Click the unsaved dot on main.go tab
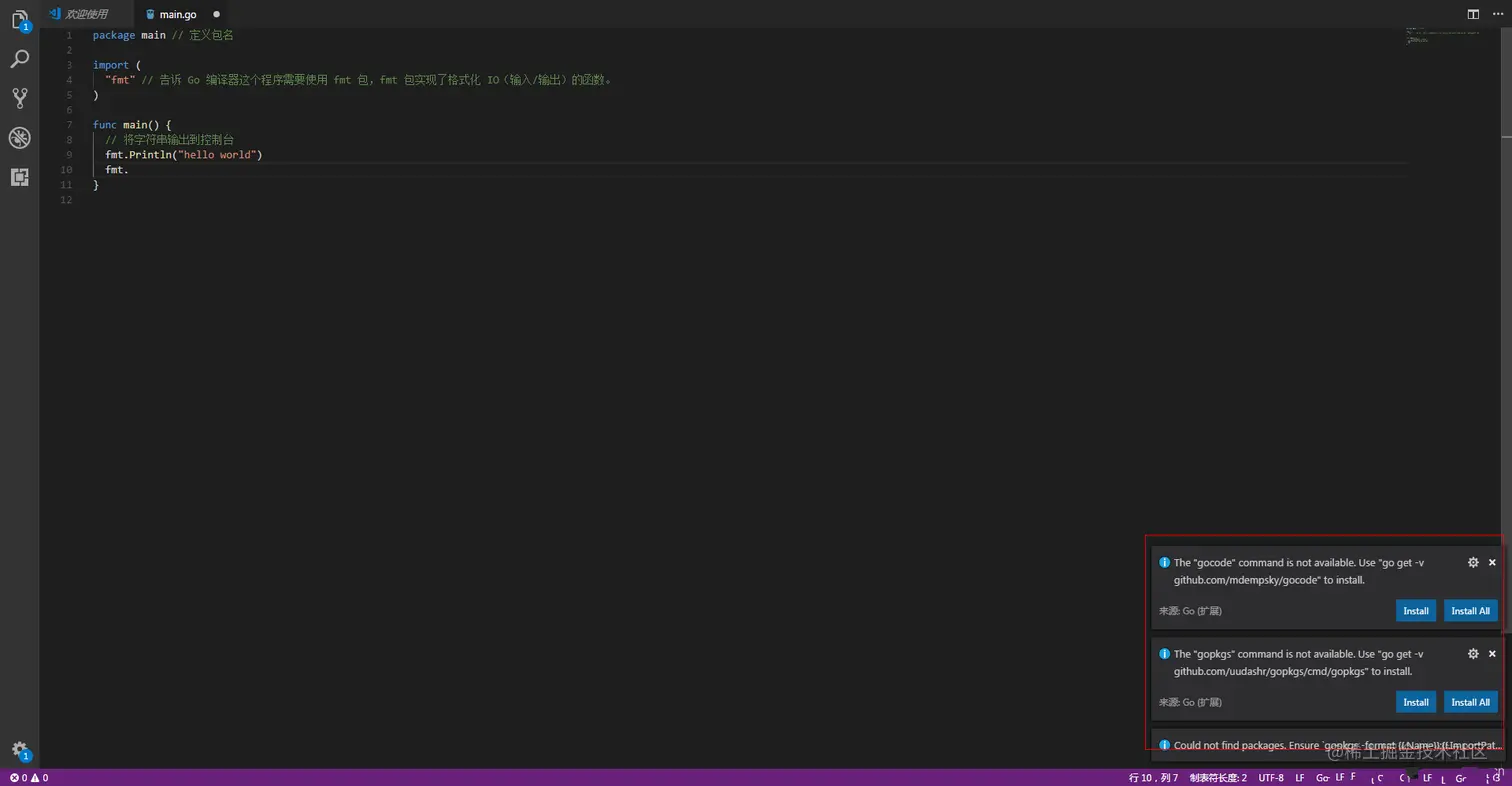1512x786 pixels. pyautogui.click(x=216, y=14)
